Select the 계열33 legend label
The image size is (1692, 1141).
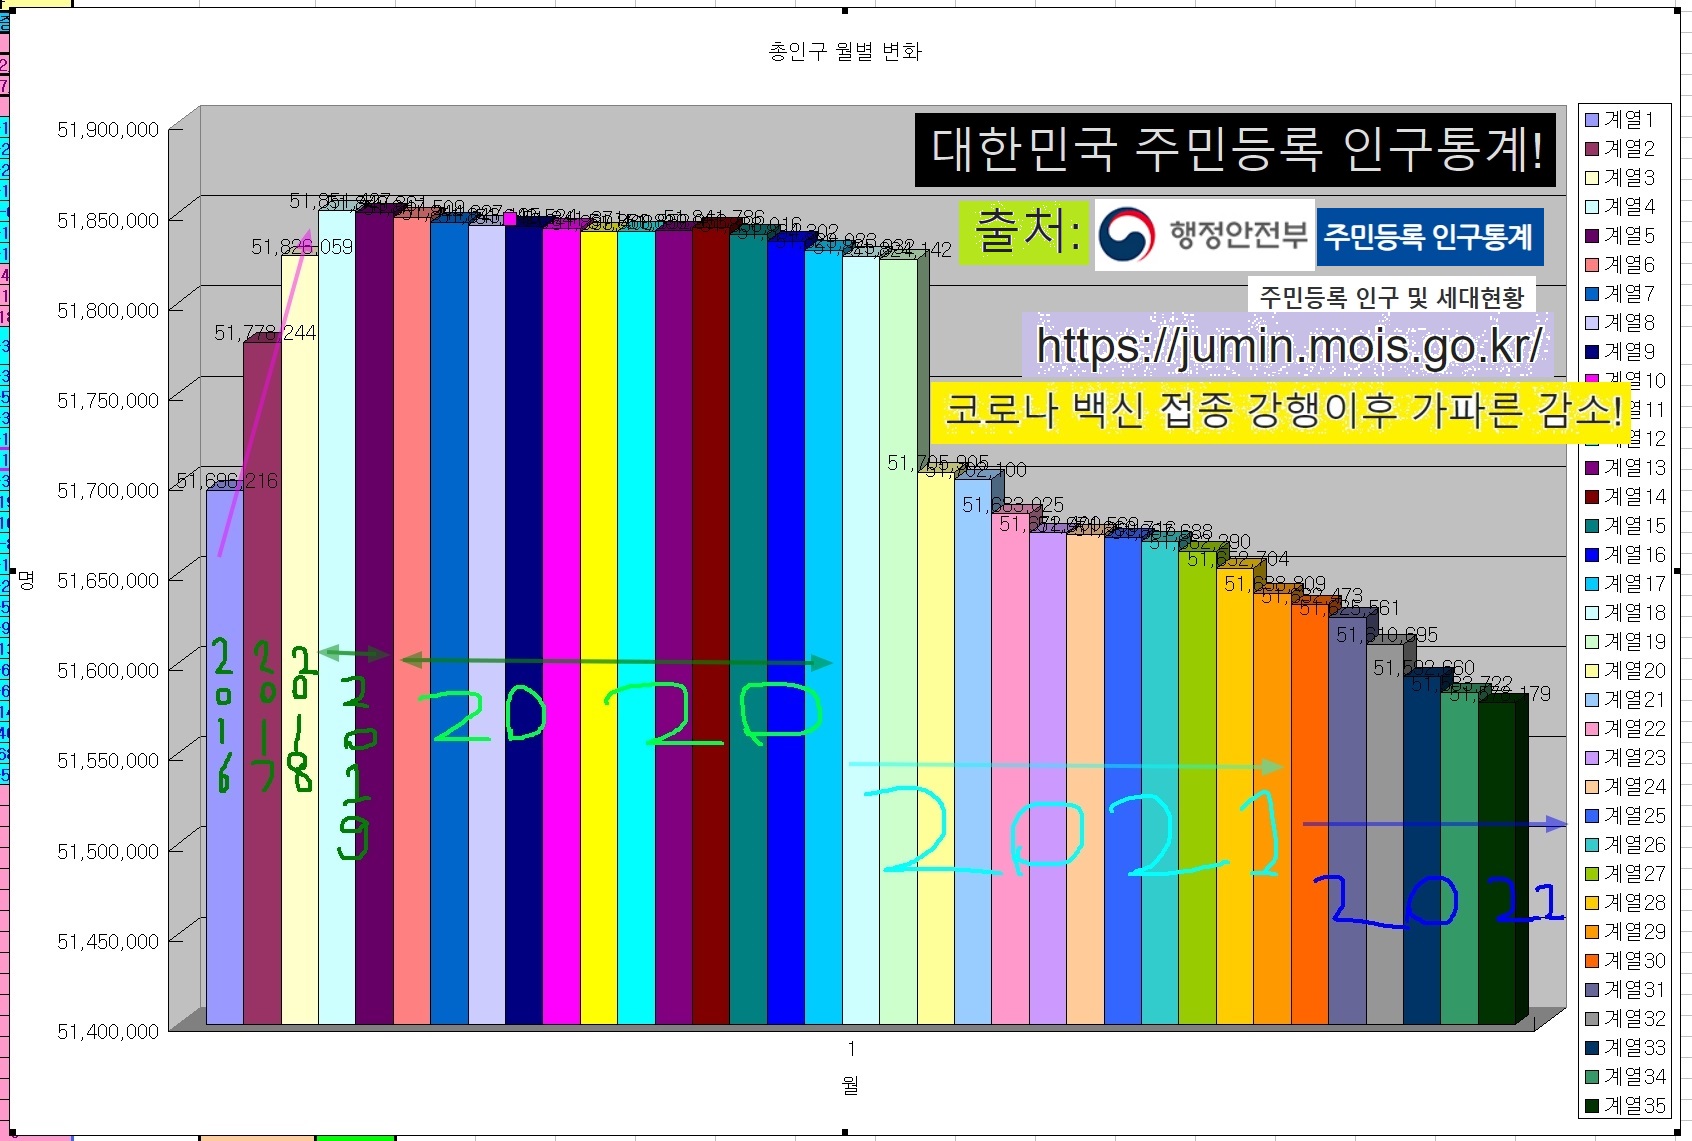tap(1635, 1047)
